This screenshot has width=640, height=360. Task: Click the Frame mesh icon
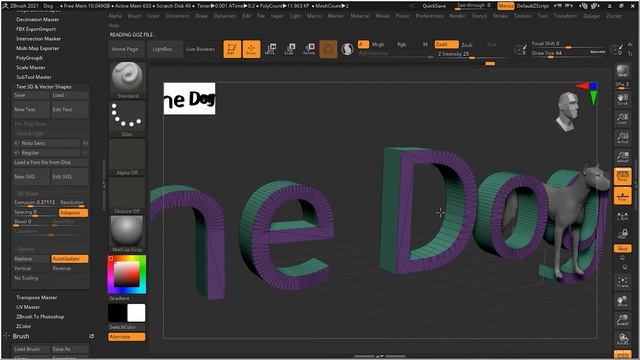pyautogui.click(x=622, y=282)
